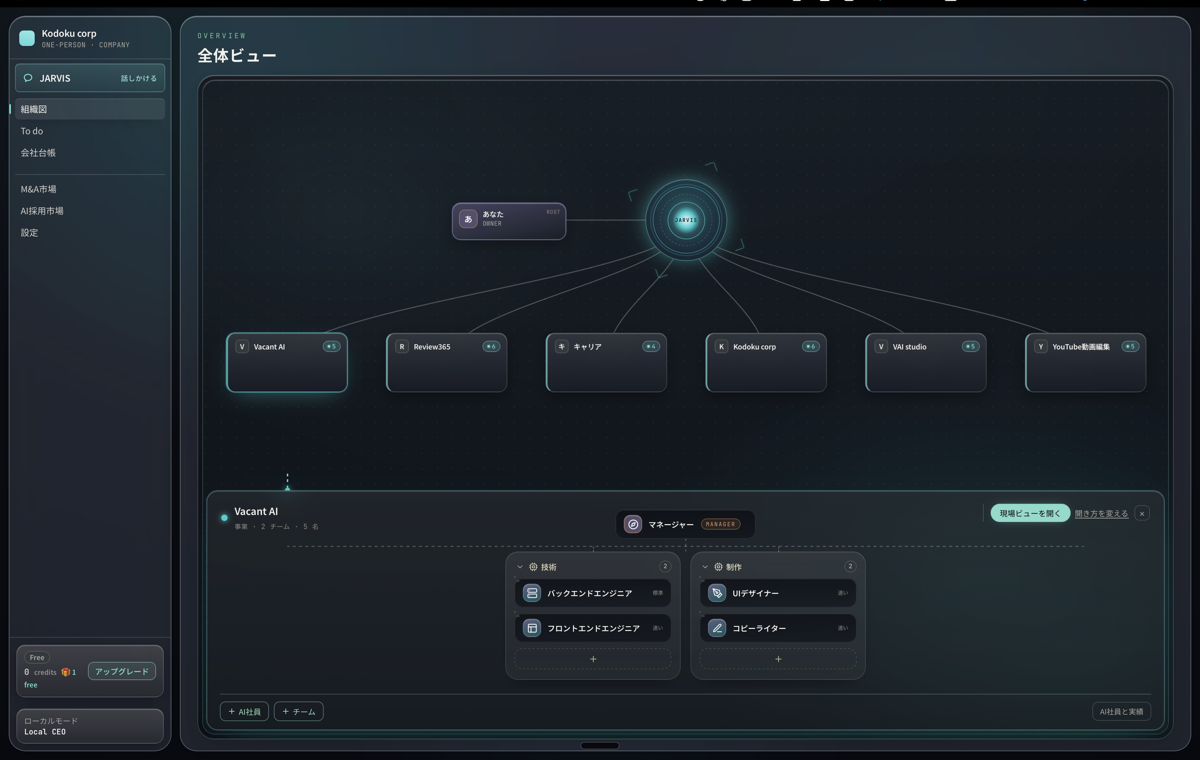Click the 事業・2チーム・5名 subtitle

(277, 526)
